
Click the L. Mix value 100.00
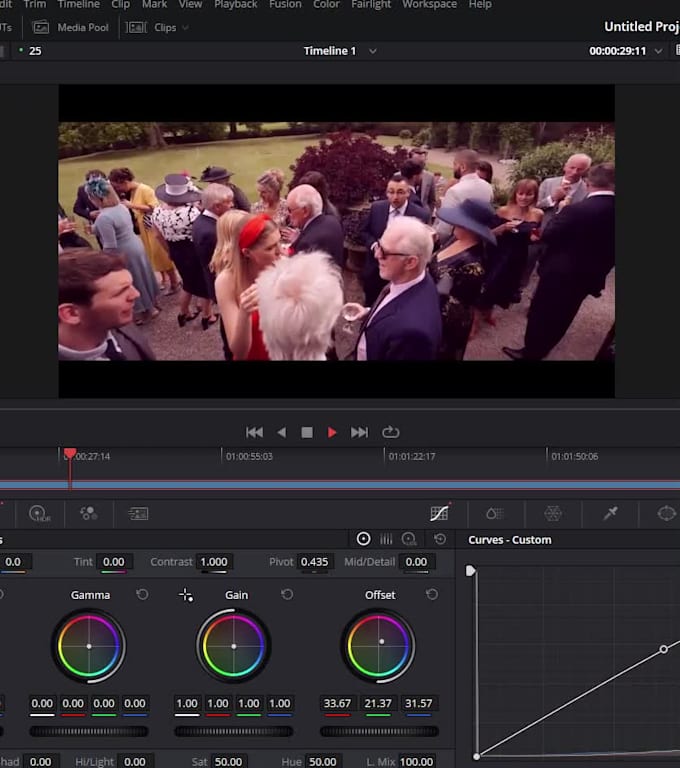point(416,762)
